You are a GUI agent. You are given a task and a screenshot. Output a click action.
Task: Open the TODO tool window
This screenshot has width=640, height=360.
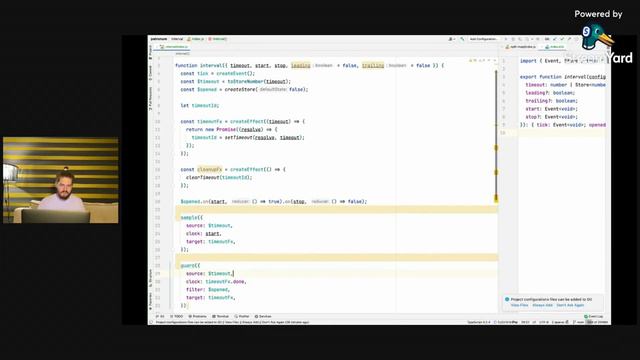click(177, 316)
